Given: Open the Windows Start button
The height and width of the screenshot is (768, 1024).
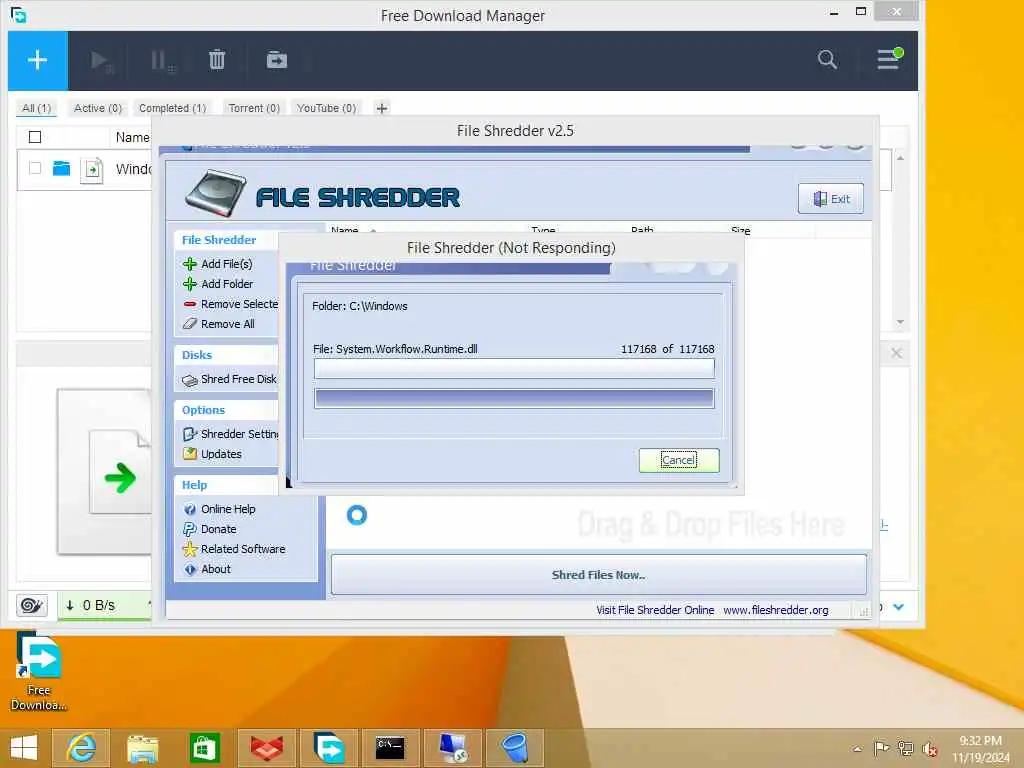Looking at the screenshot, I should tap(24, 748).
